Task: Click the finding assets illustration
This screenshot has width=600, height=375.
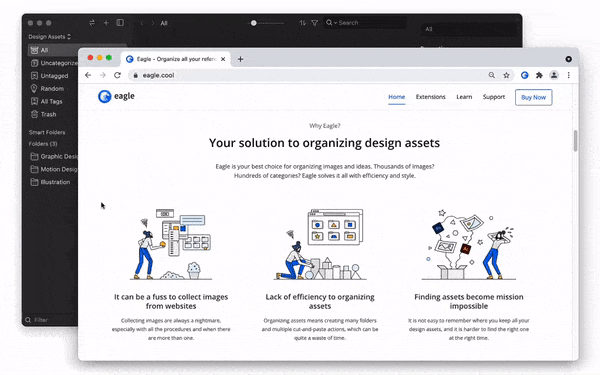Action: [x=469, y=244]
